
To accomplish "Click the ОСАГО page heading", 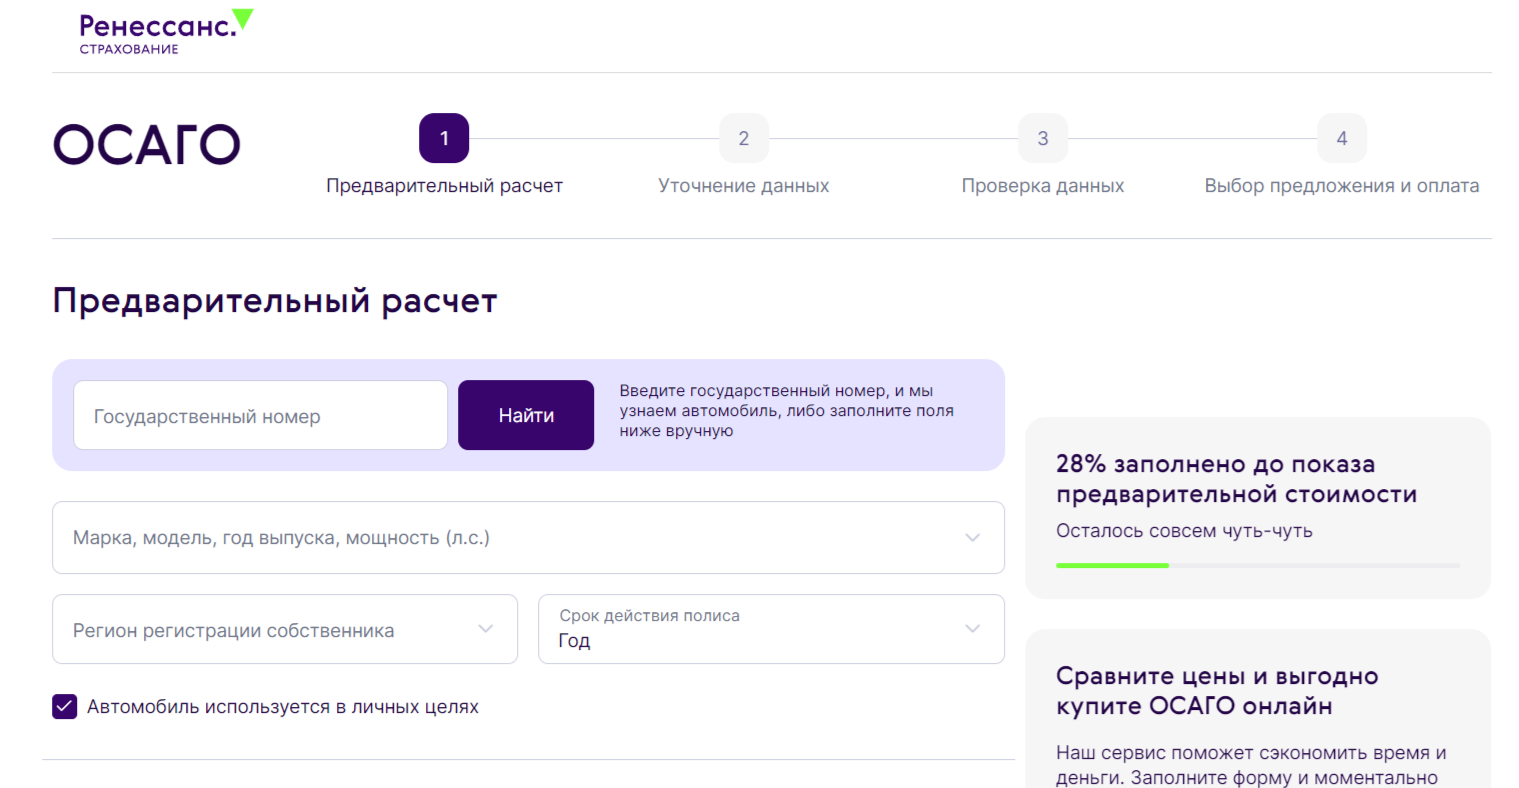I will pyautogui.click(x=146, y=145).
